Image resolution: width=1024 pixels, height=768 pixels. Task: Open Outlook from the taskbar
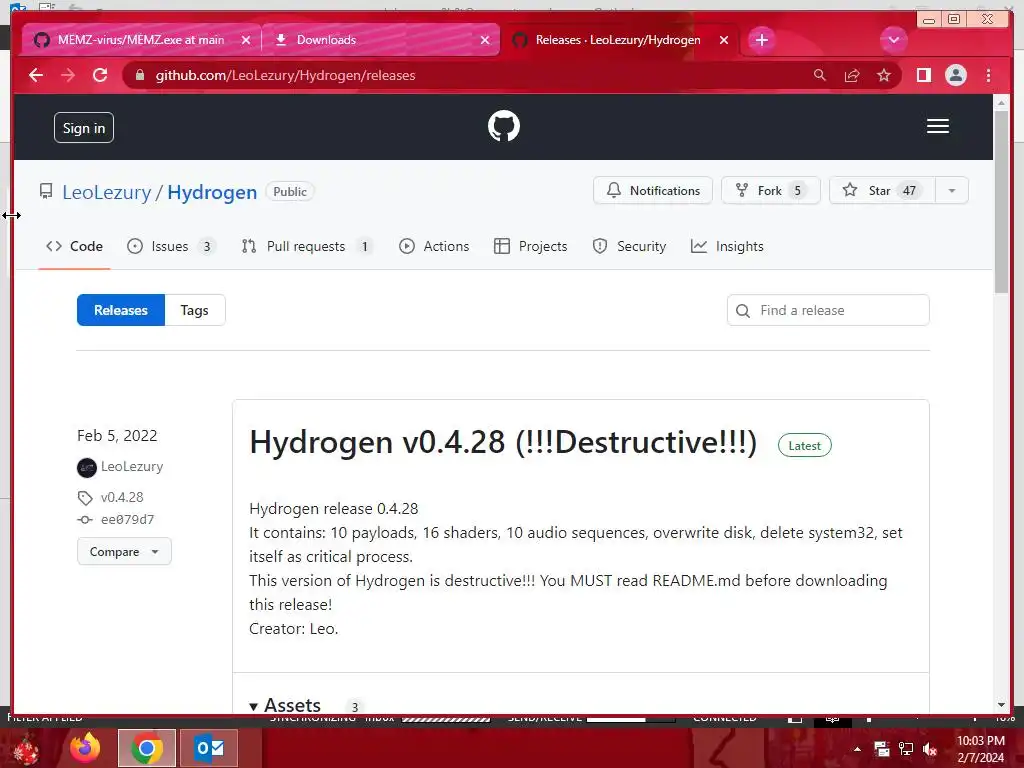coord(209,748)
